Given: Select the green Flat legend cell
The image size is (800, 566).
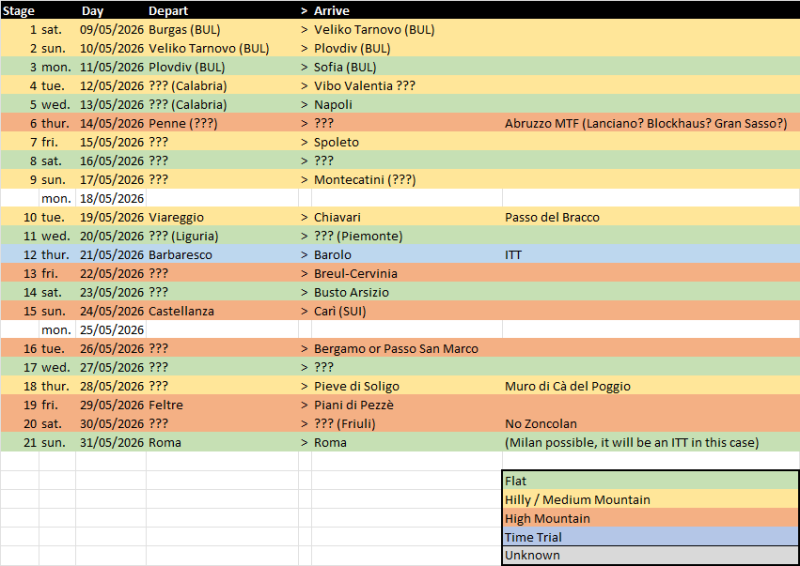Looking at the screenshot, I should coord(649,481).
